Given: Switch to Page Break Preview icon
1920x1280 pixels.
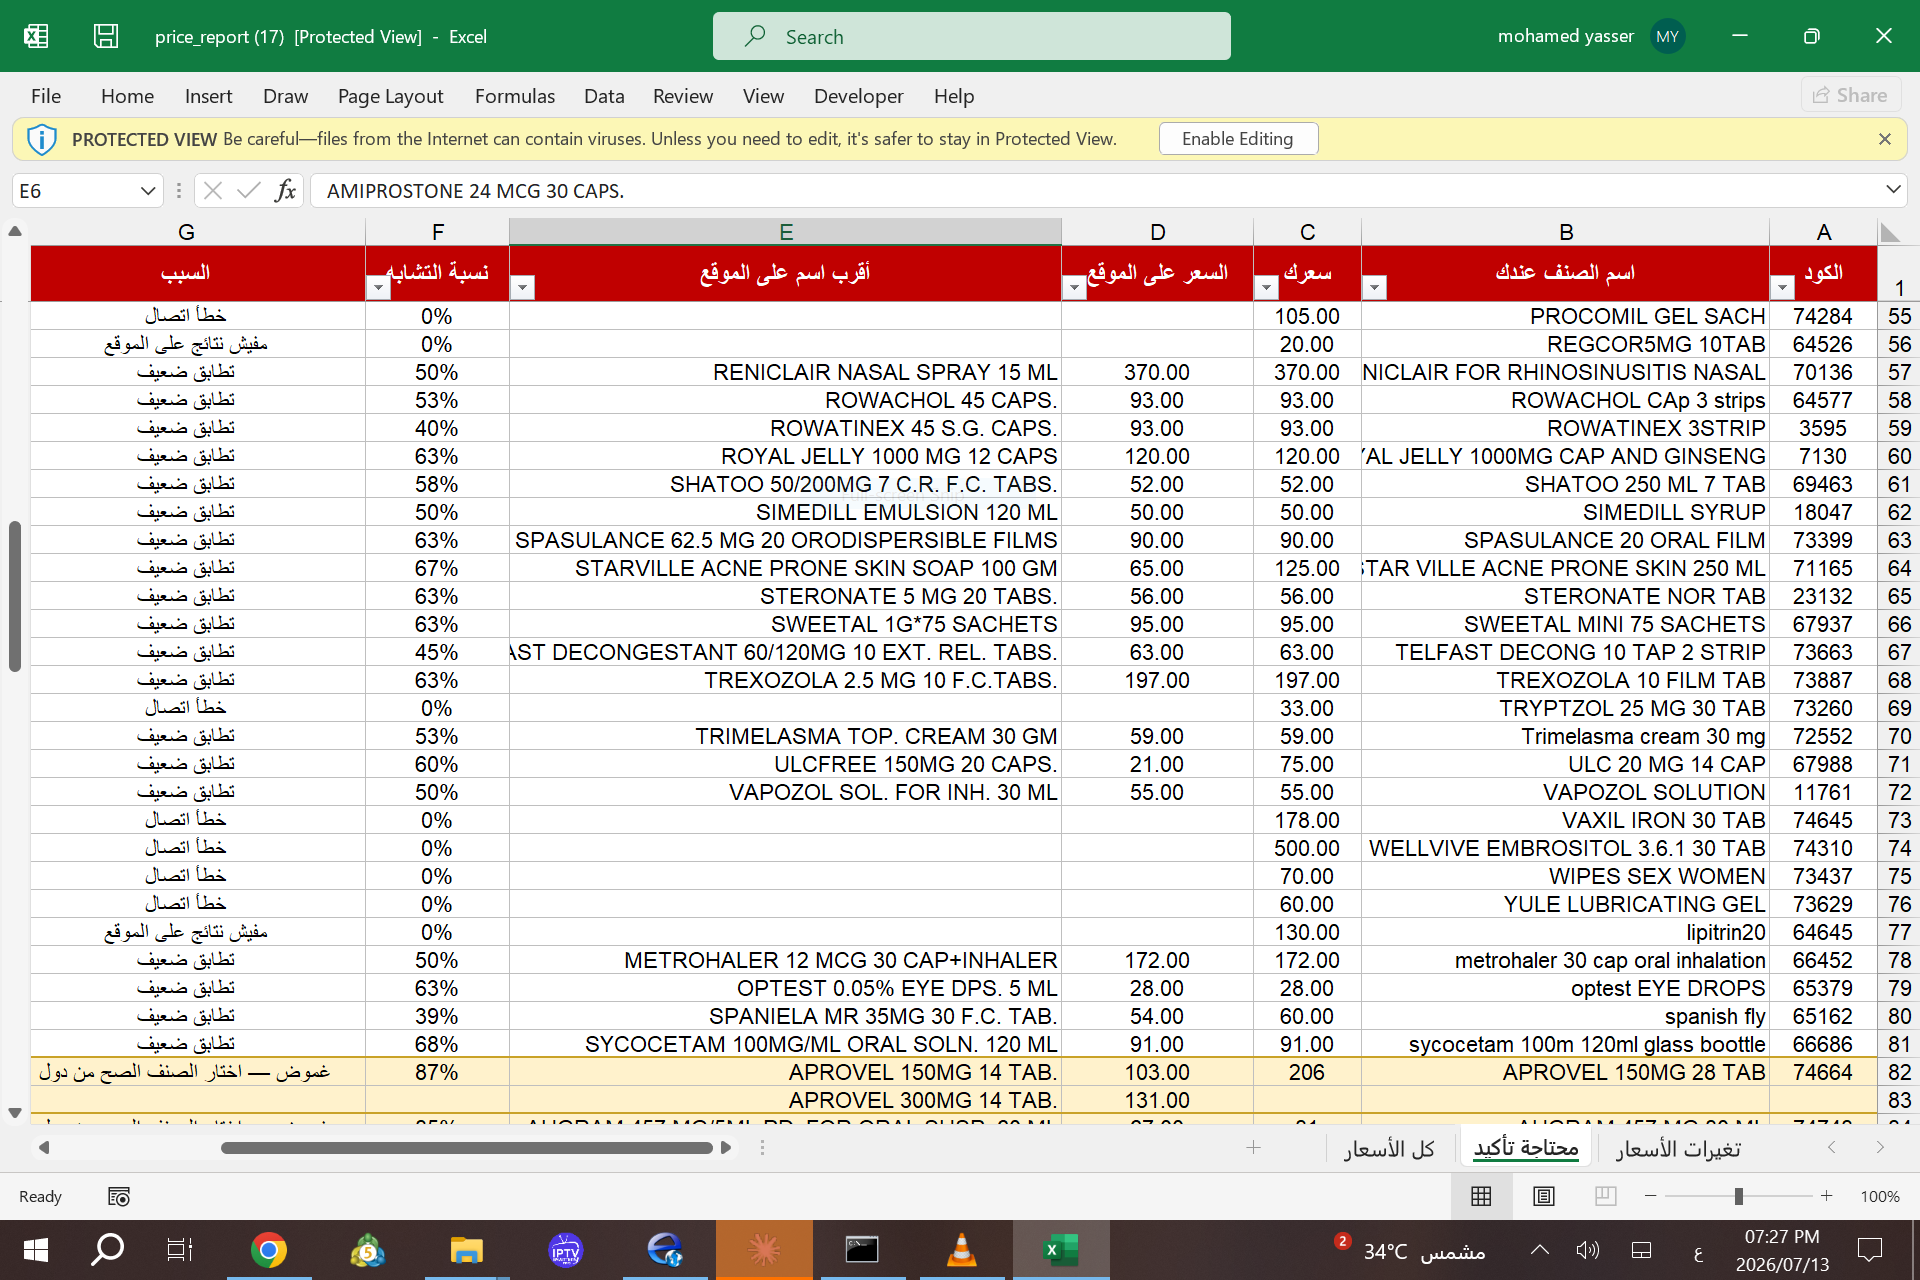Looking at the screenshot, I should (x=1606, y=1196).
